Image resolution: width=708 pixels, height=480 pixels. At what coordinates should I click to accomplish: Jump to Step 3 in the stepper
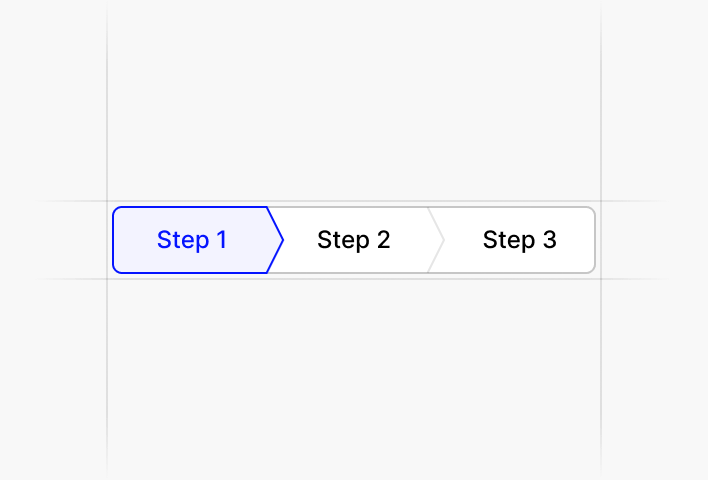[519, 240]
